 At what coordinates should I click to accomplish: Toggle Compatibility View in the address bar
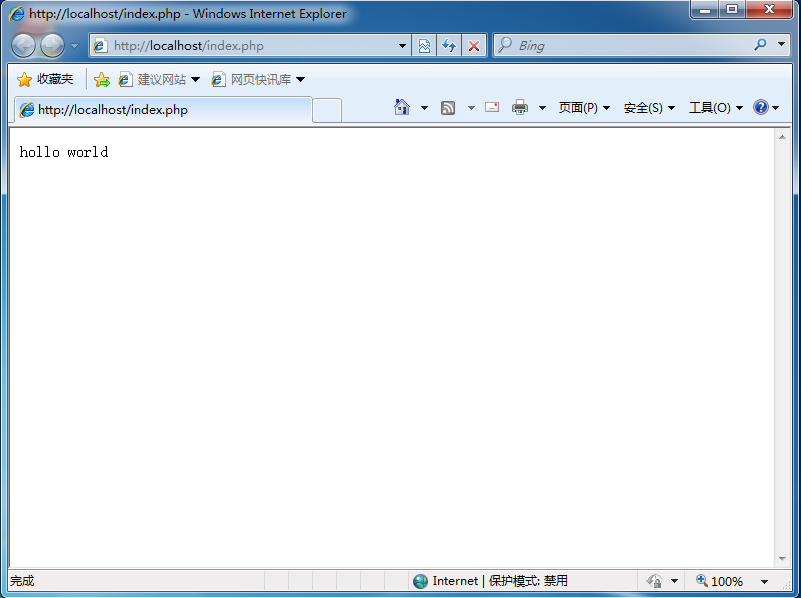coord(425,46)
